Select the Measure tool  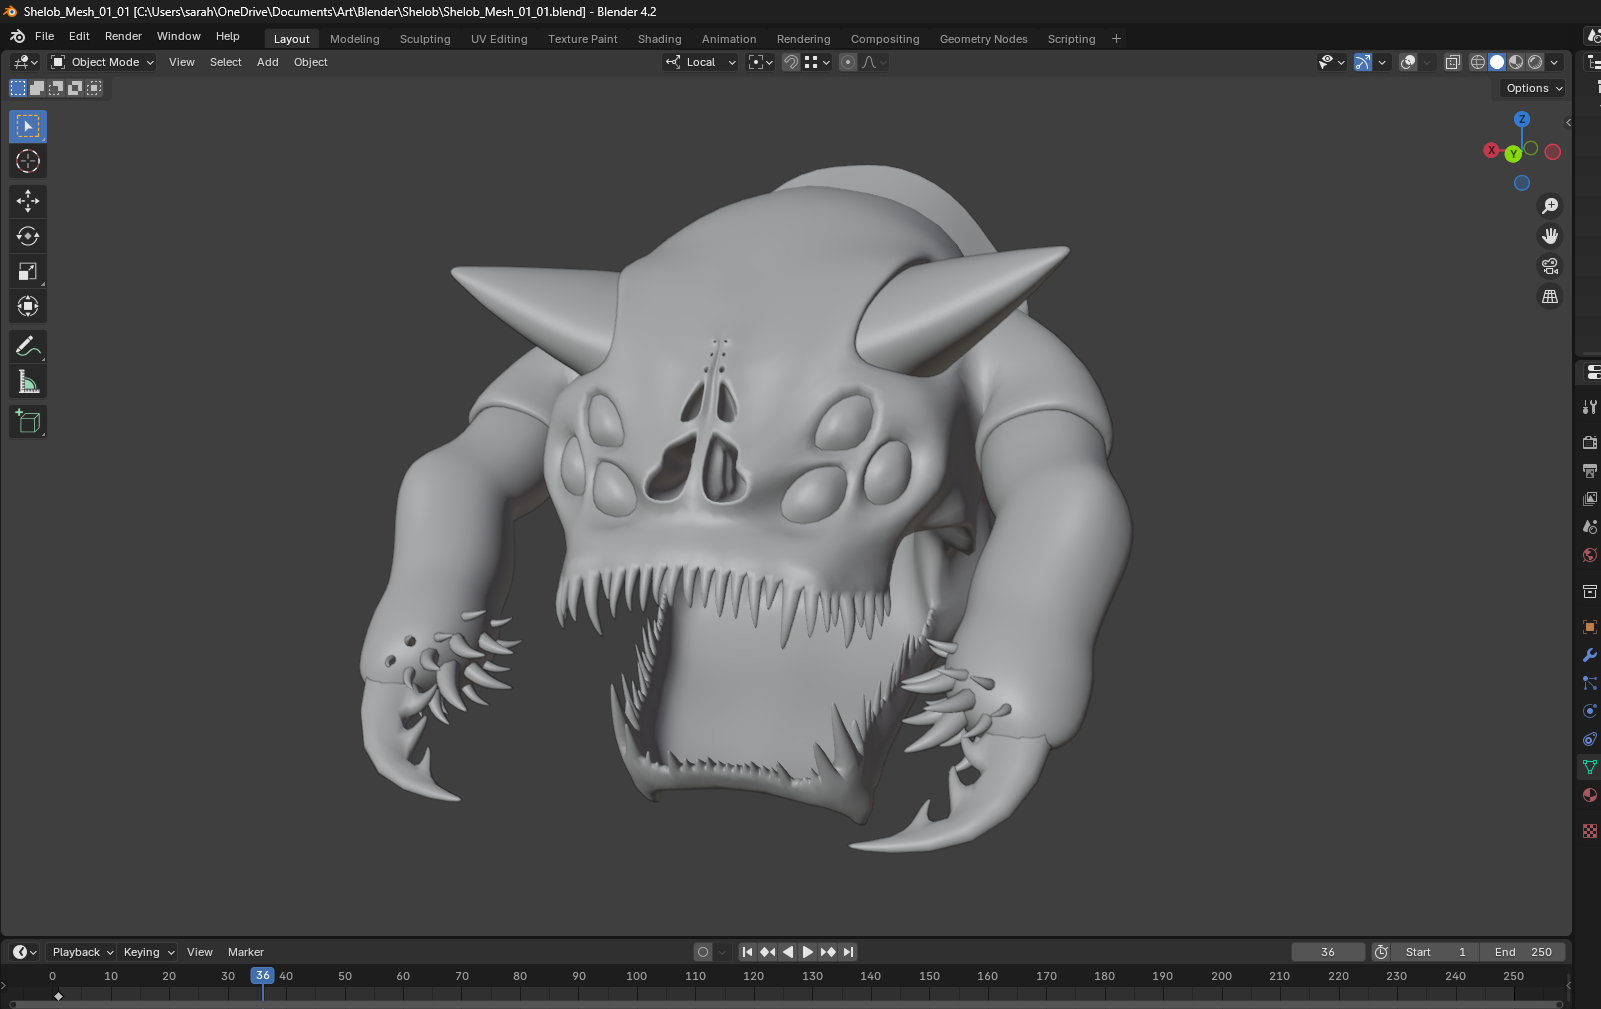pyautogui.click(x=28, y=382)
